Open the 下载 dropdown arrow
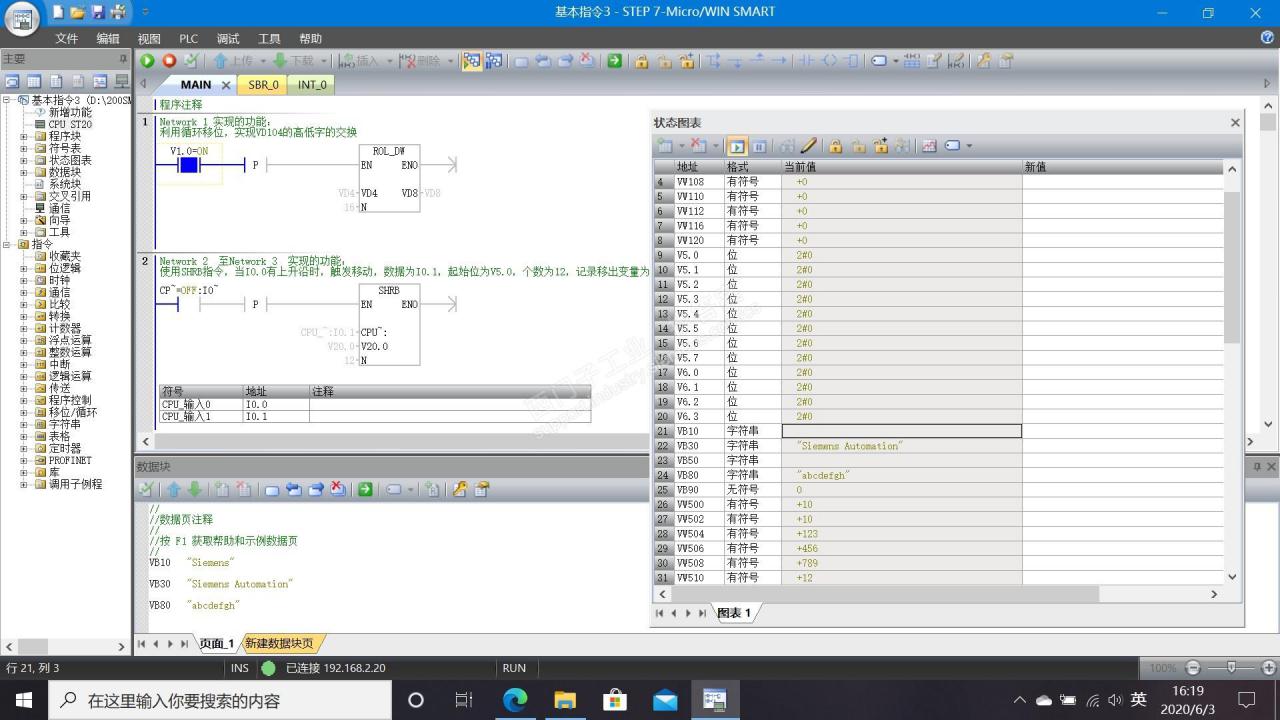Image resolution: width=1280 pixels, height=720 pixels. pyautogui.click(x=323, y=61)
